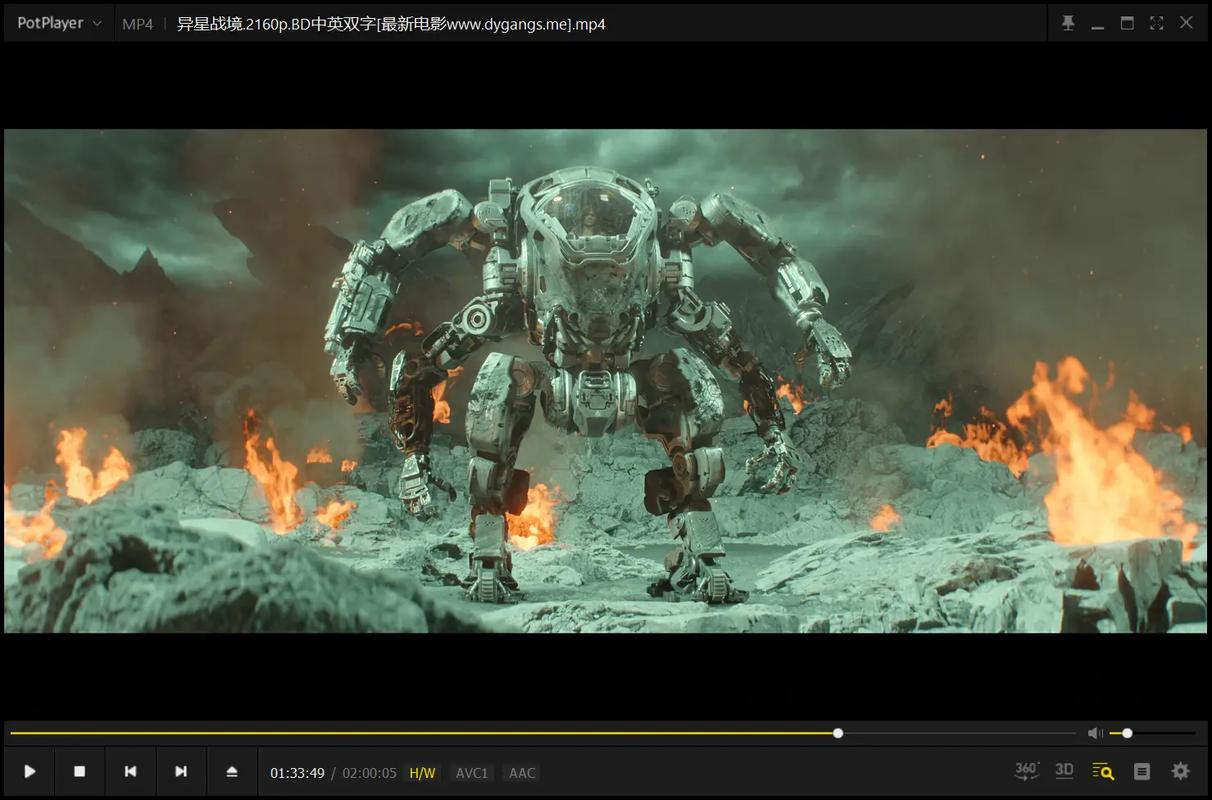Show the playlist panel
Viewport: 1212px width, 800px height.
pyautogui.click(x=1142, y=771)
